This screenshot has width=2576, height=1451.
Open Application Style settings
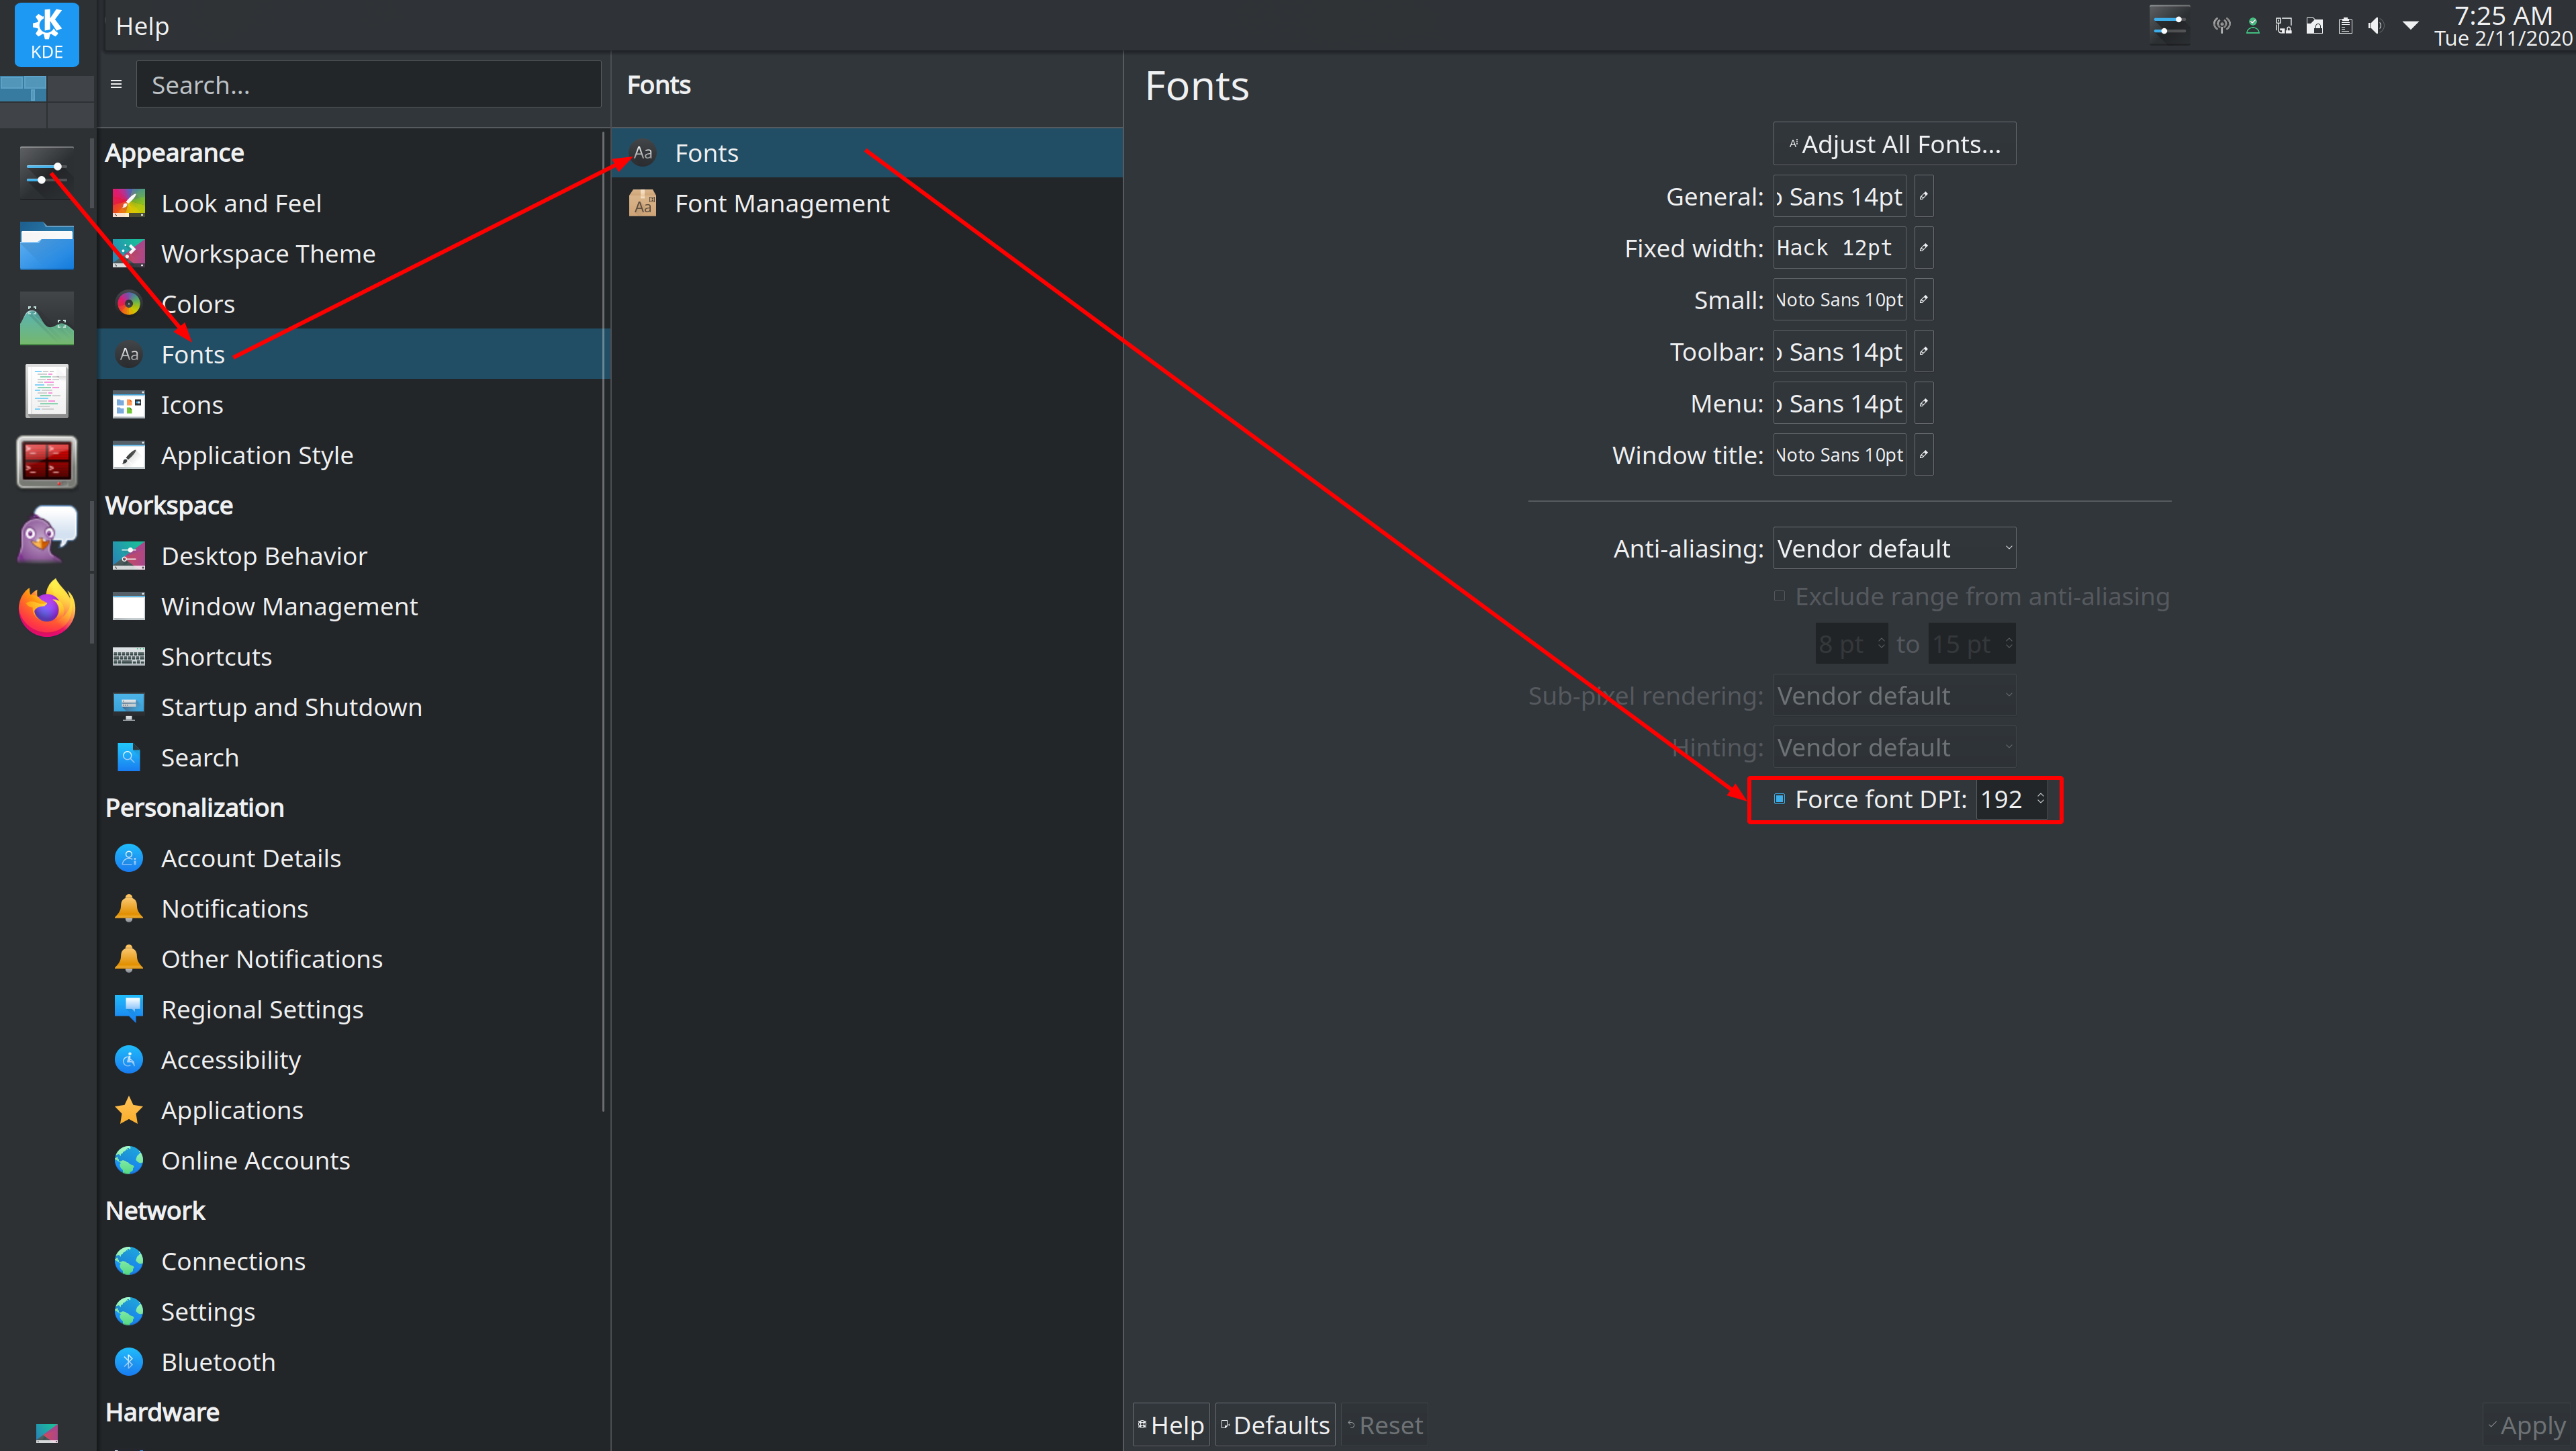[x=257, y=455]
